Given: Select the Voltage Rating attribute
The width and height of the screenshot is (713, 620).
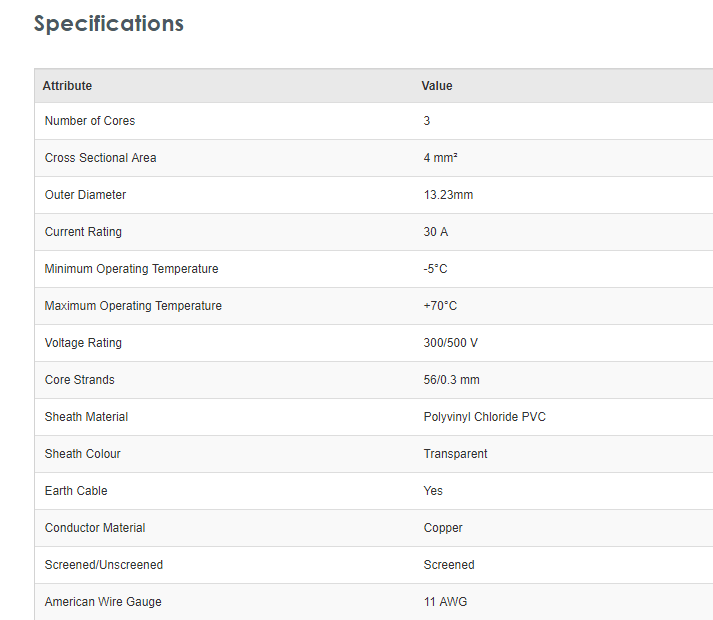Looking at the screenshot, I should point(83,343).
